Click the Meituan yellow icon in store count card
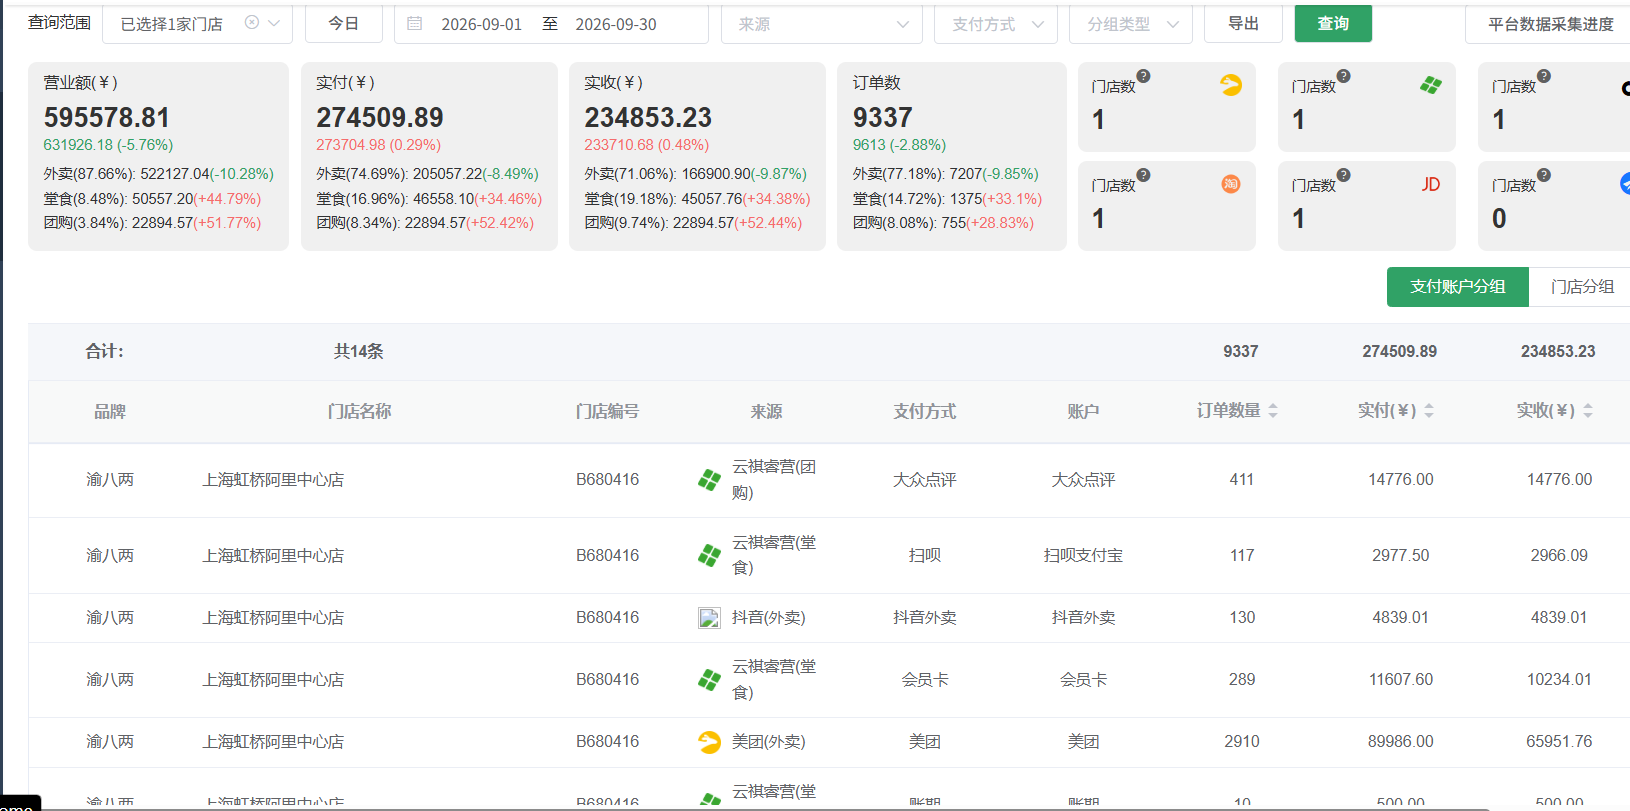Image resolution: width=1630 pixels, height=811 pixels. click(x=1231, y=85)
